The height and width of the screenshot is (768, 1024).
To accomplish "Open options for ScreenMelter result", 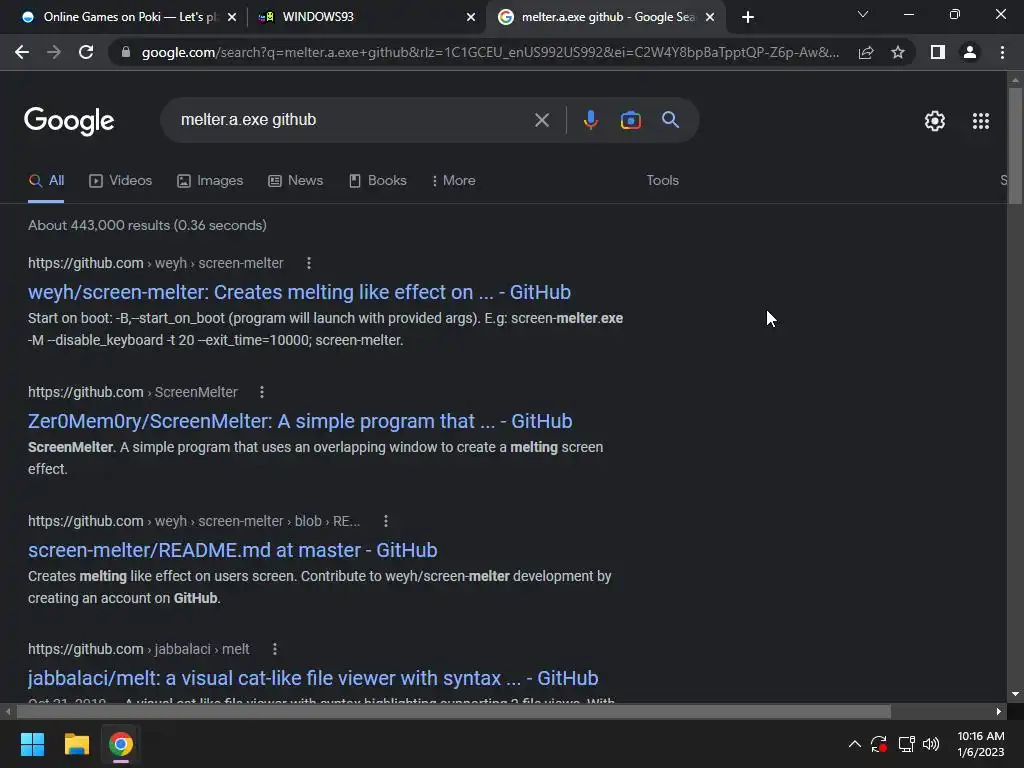I will [x=262, y=392].
